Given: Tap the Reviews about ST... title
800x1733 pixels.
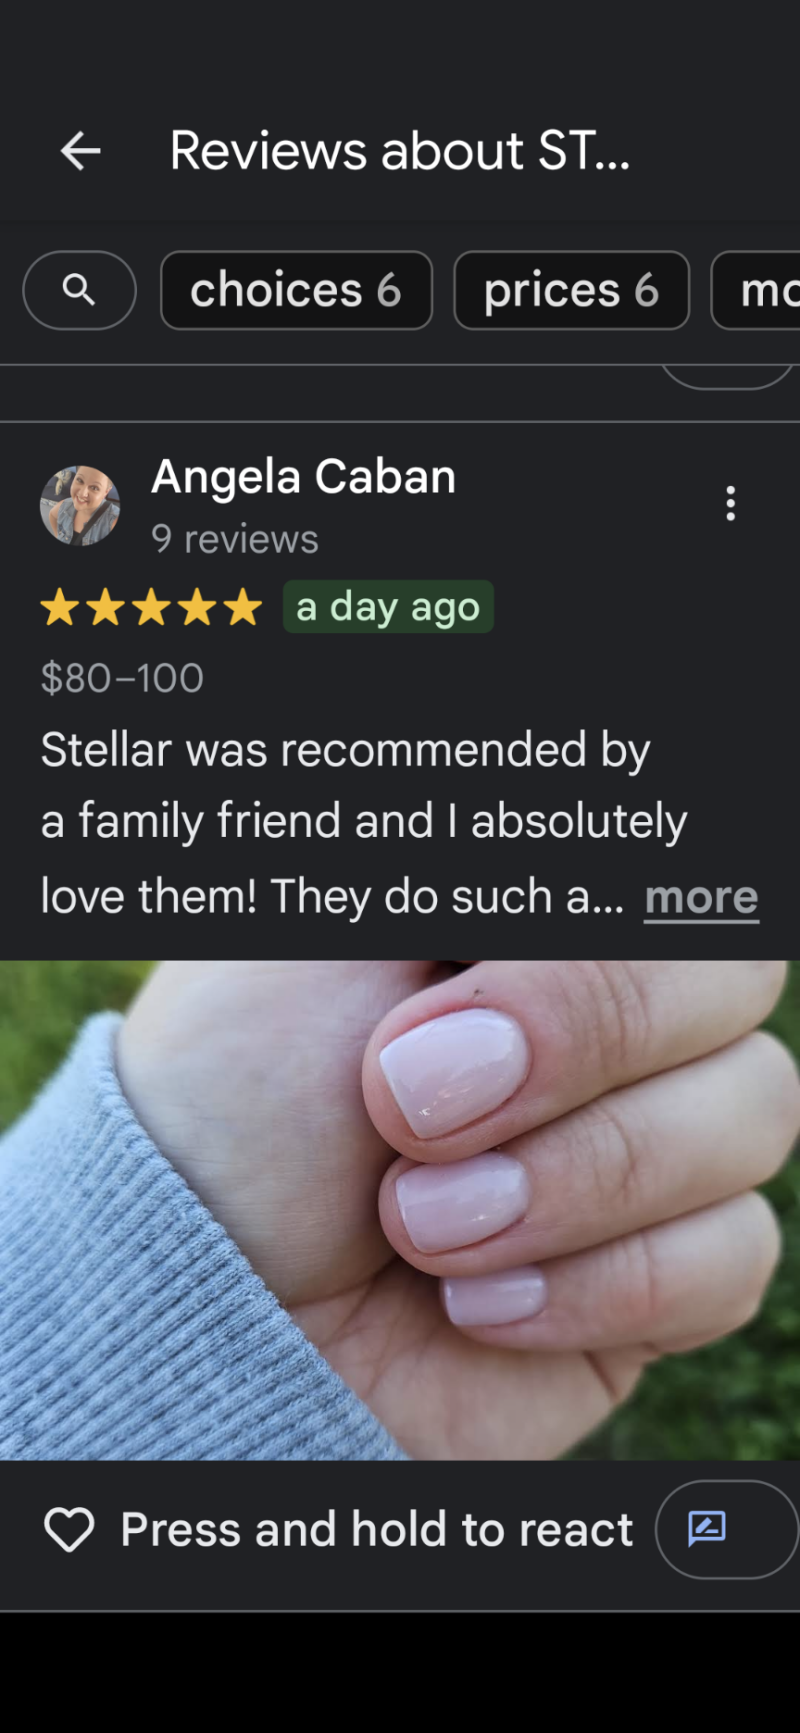Looking at the screenshot, I should (400, 151).
